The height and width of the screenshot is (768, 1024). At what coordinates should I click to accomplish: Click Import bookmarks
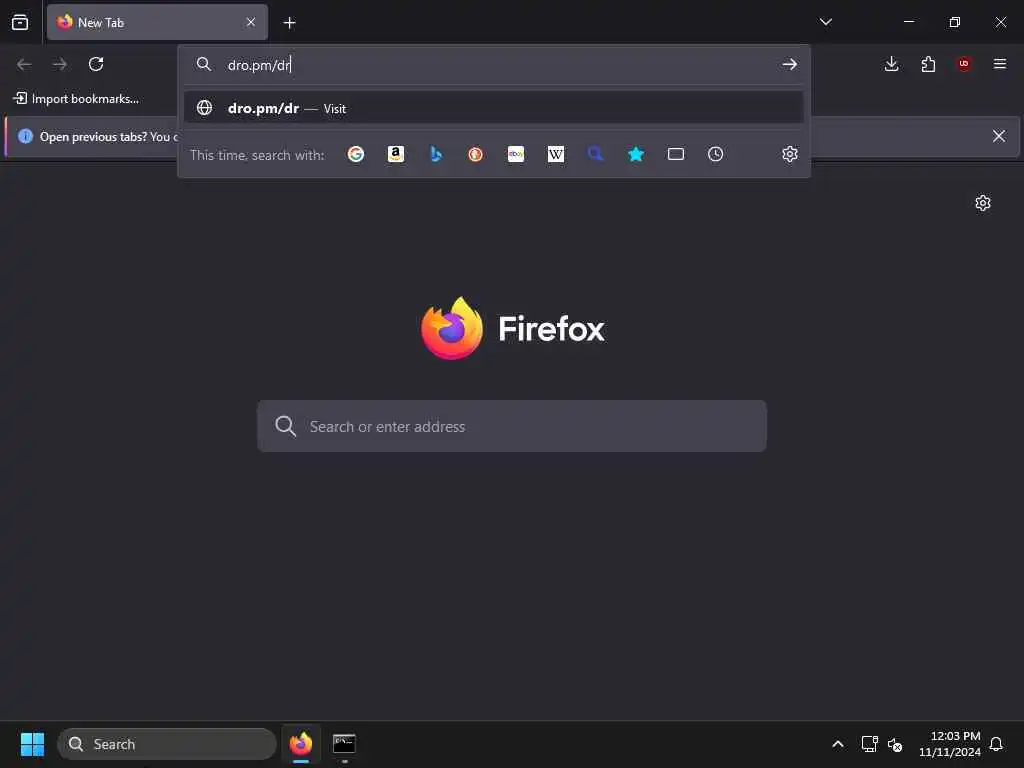[76, 99]
